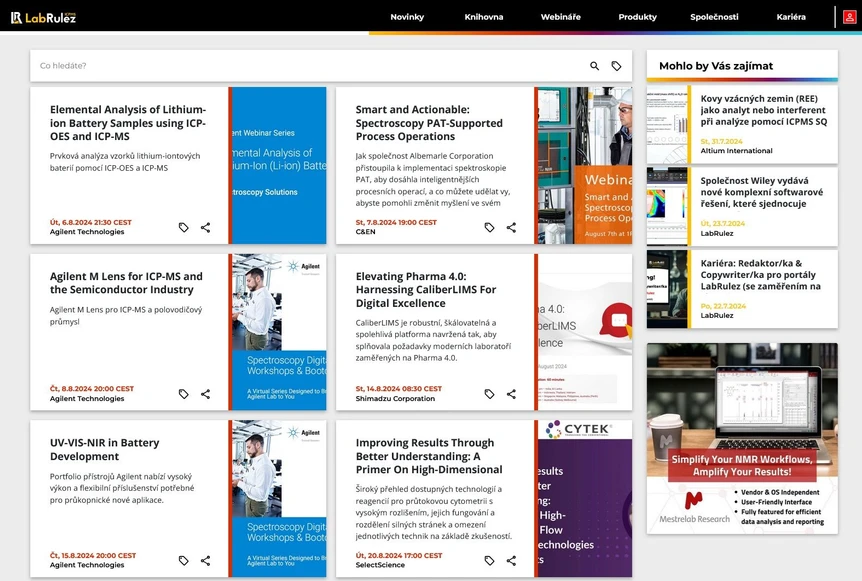Tag the Improving Results Through Better Understanding card
862x581 pixels.
click(489, 561)
